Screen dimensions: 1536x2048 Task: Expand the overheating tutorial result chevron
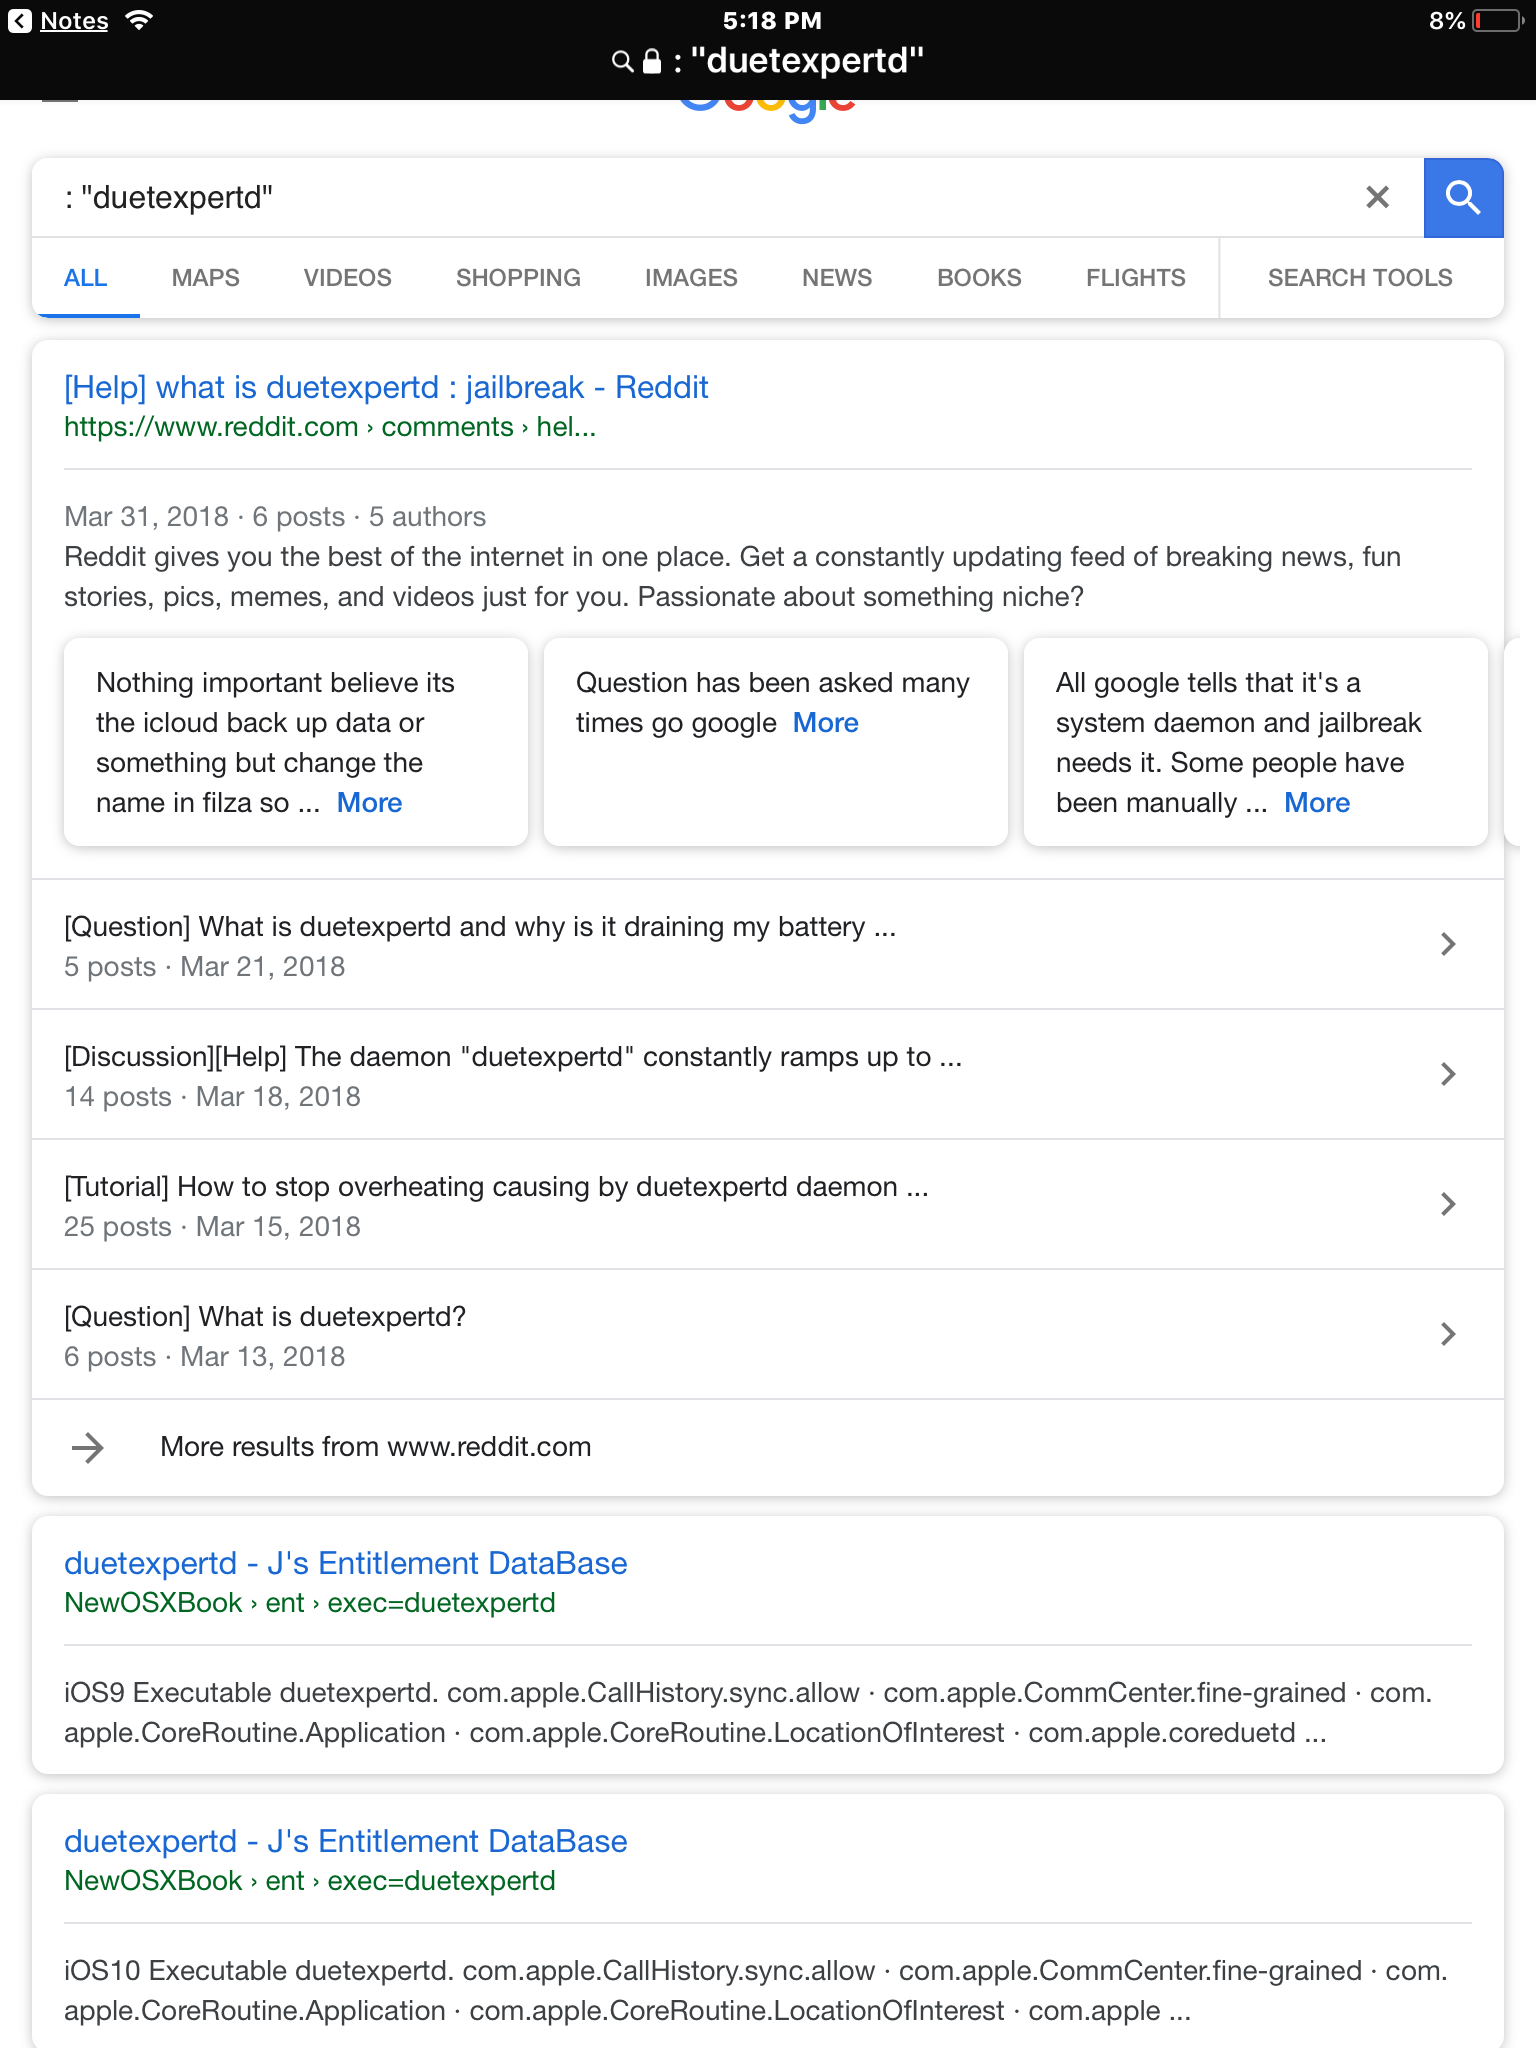(1447, 1204)
